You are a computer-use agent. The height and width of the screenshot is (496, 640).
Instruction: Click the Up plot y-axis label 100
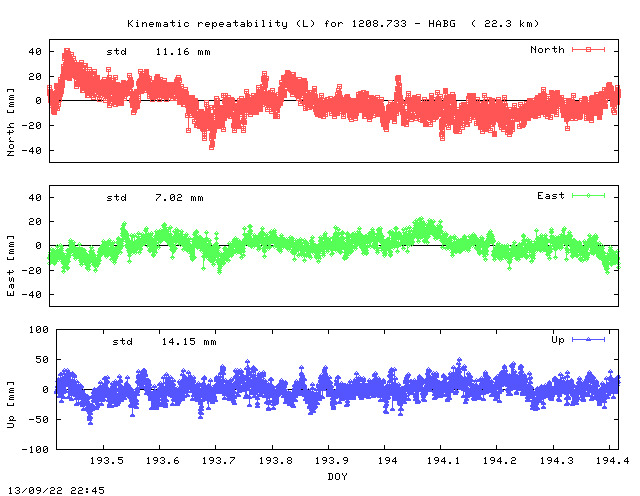(x=38, y=329)
